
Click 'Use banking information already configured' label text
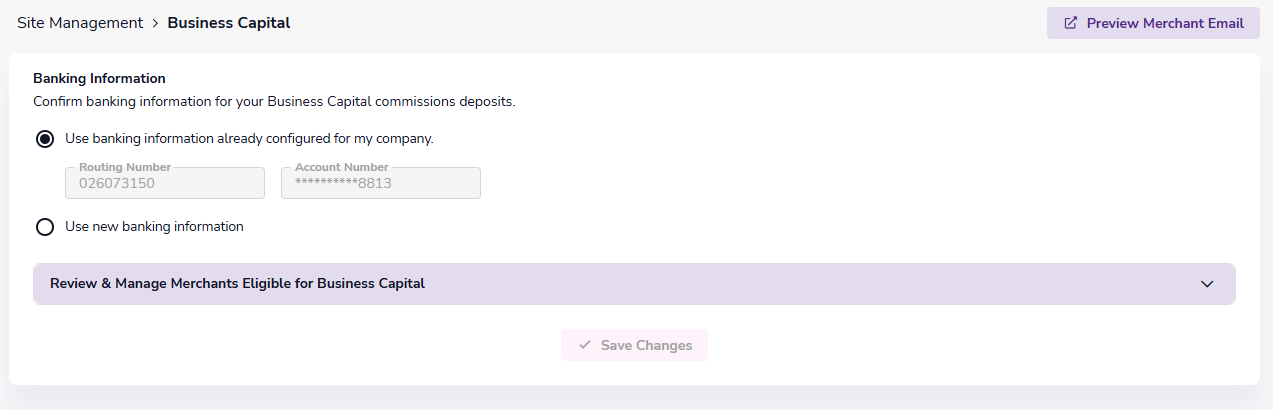click(x=249, y=139)
